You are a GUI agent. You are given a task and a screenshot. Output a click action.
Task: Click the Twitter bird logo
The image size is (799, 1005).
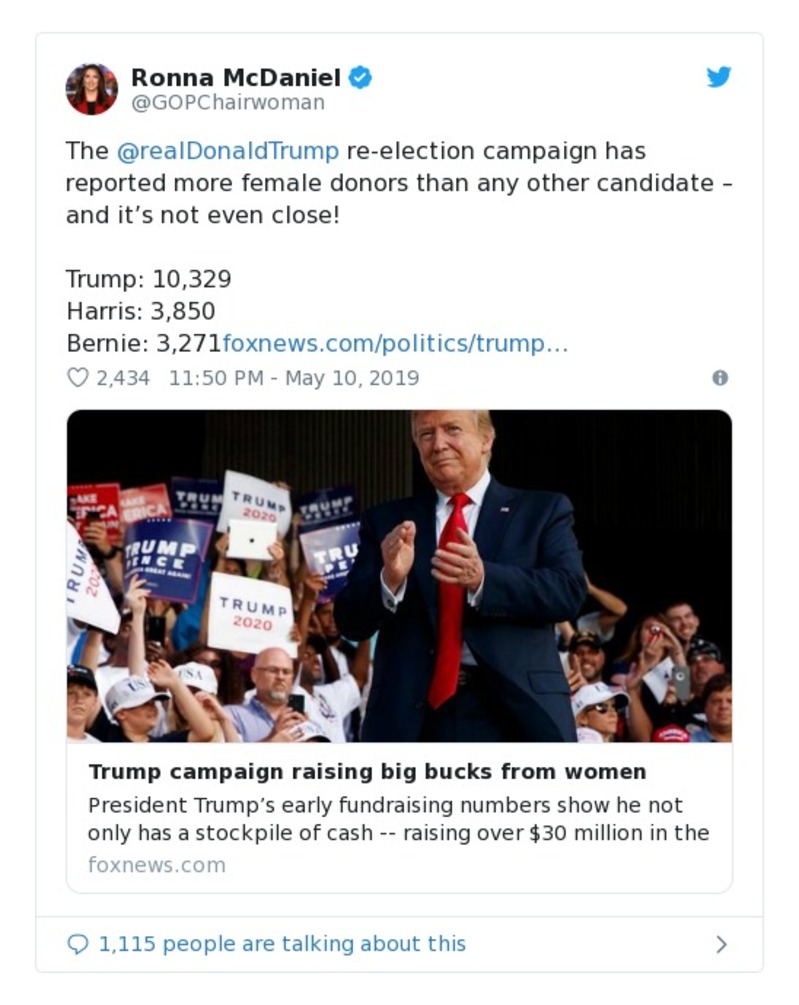click(718, 77)
